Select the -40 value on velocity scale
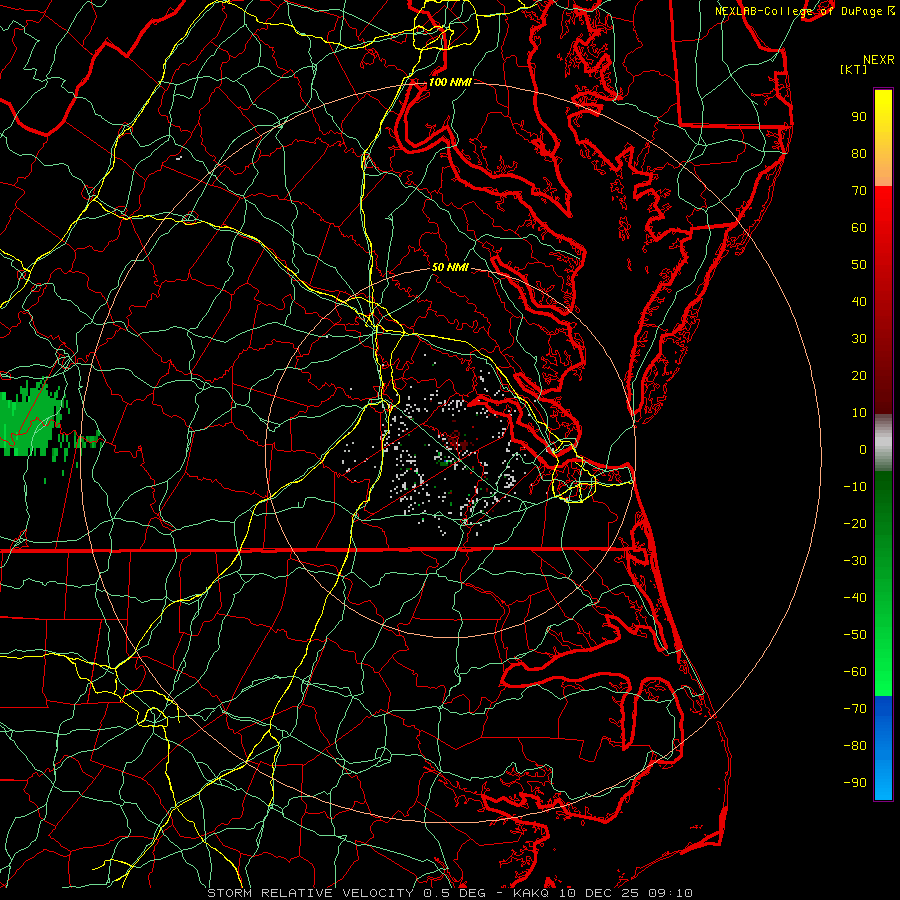The height and width of the screenshot is (900, 900). 855,598
